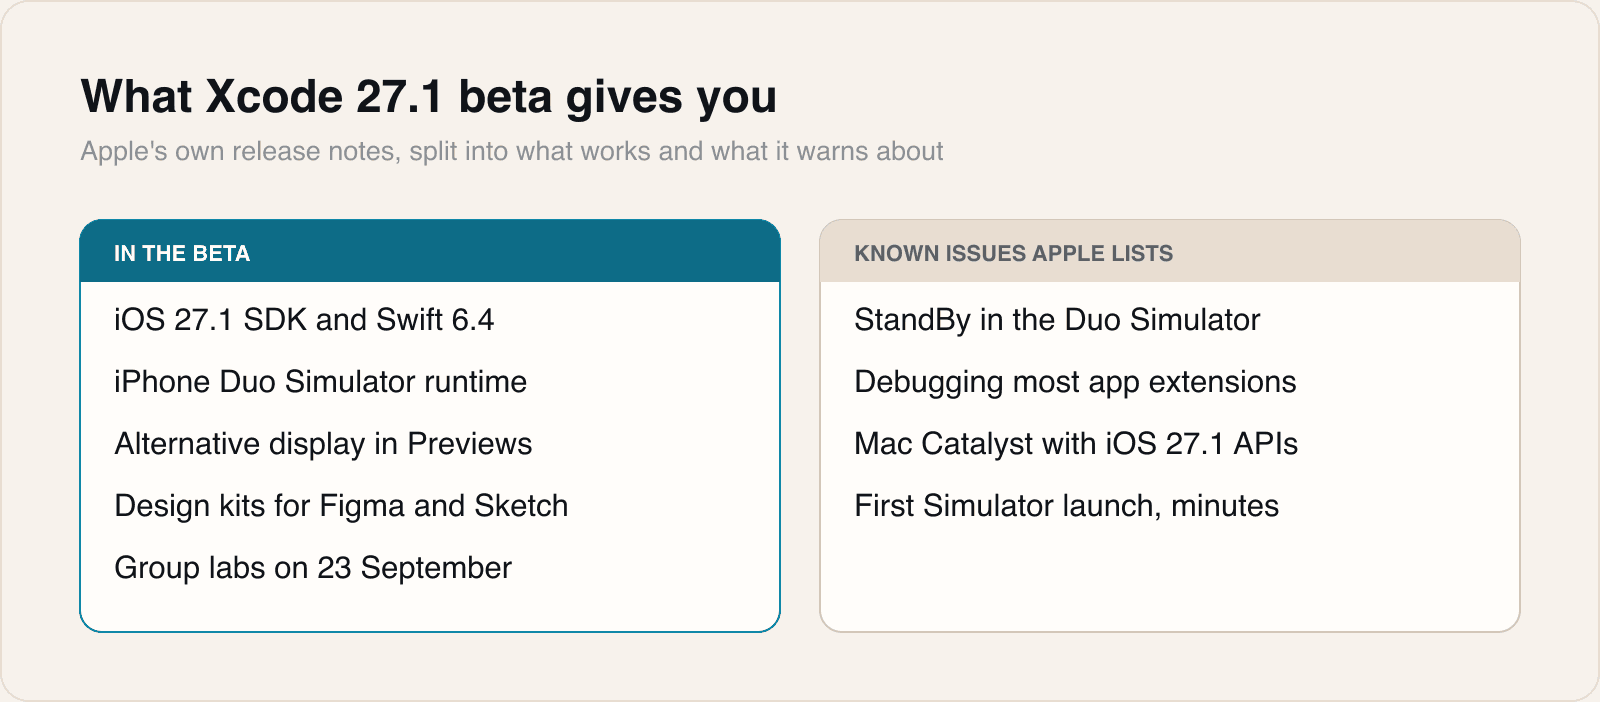Screen dimensions: 1600x702
Task: Select the 'KNOWN ISSUES APPLE LISTS' card header
Action: 1170,252
